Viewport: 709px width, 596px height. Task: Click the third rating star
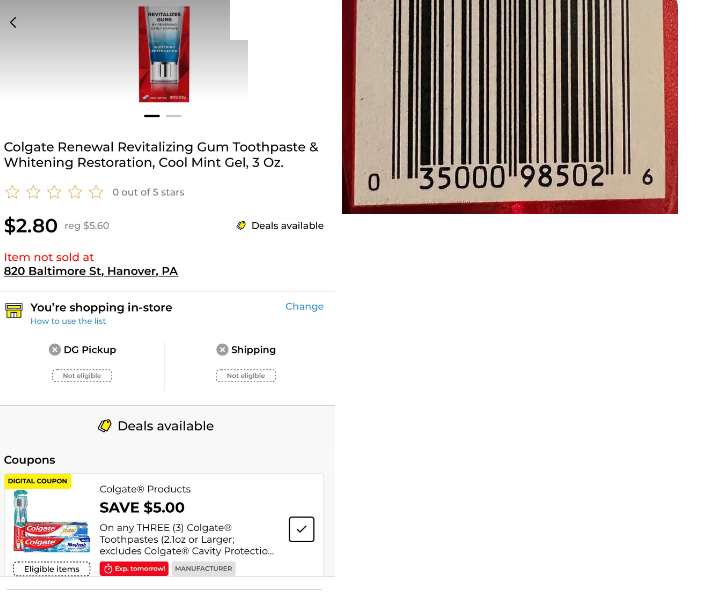(54, 192)
